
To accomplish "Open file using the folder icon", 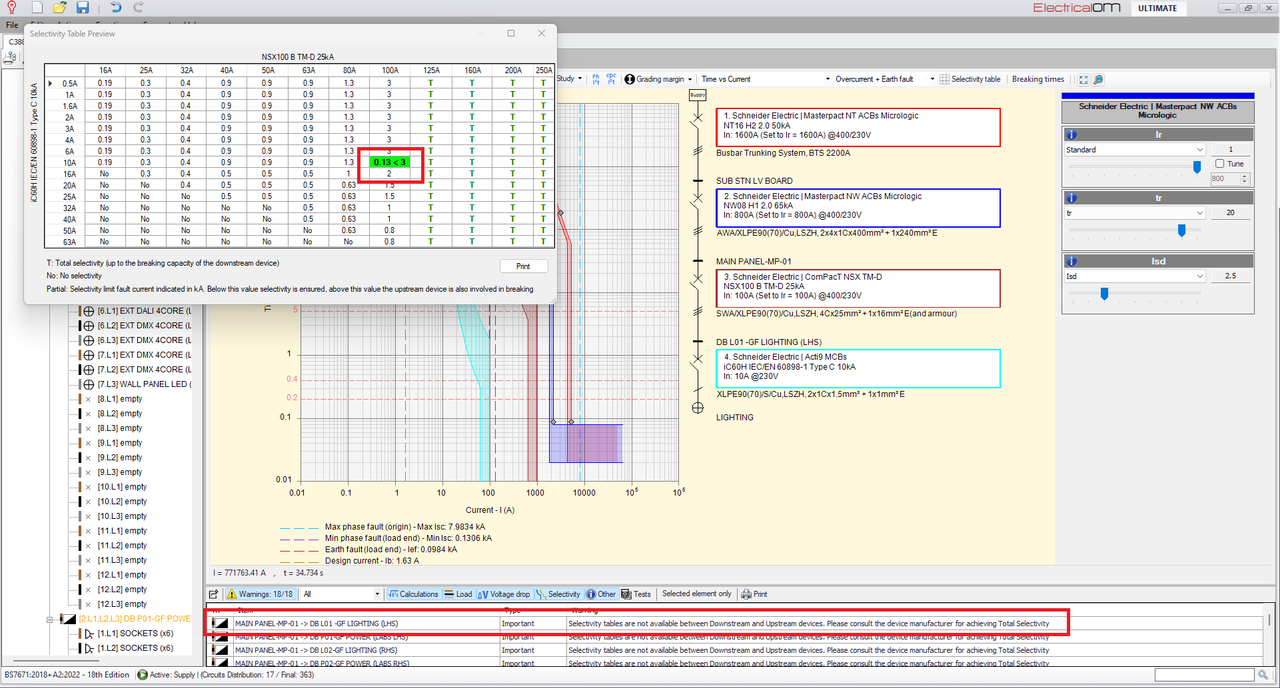I will point(60,8).
